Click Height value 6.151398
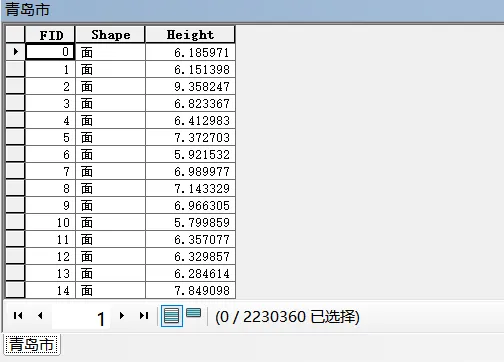Viewport: 504px width, 362px height. [190, 69]
